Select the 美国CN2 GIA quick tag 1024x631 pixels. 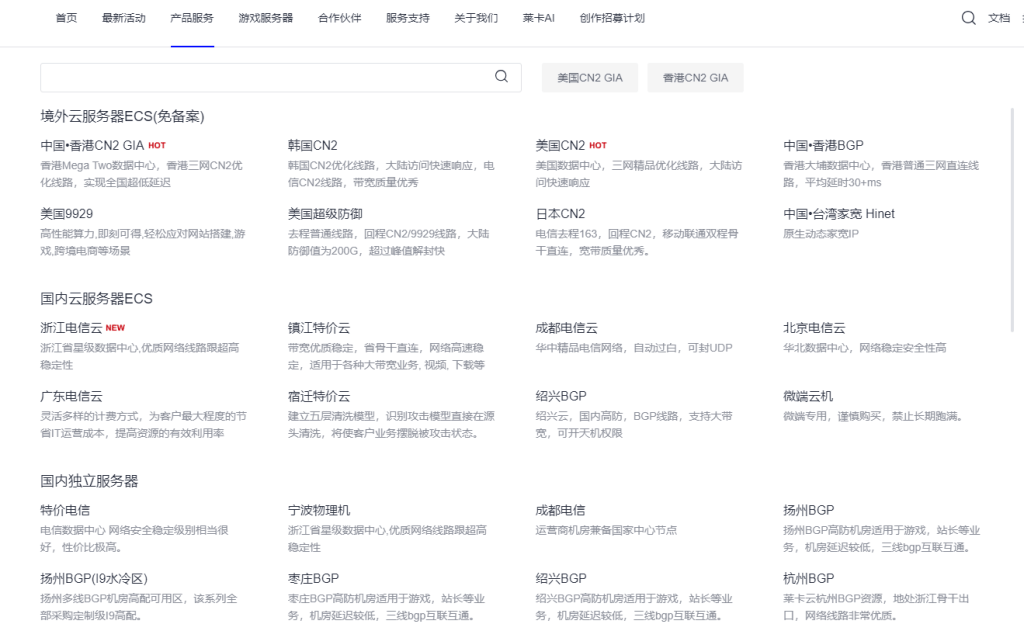tap(589, 77)
